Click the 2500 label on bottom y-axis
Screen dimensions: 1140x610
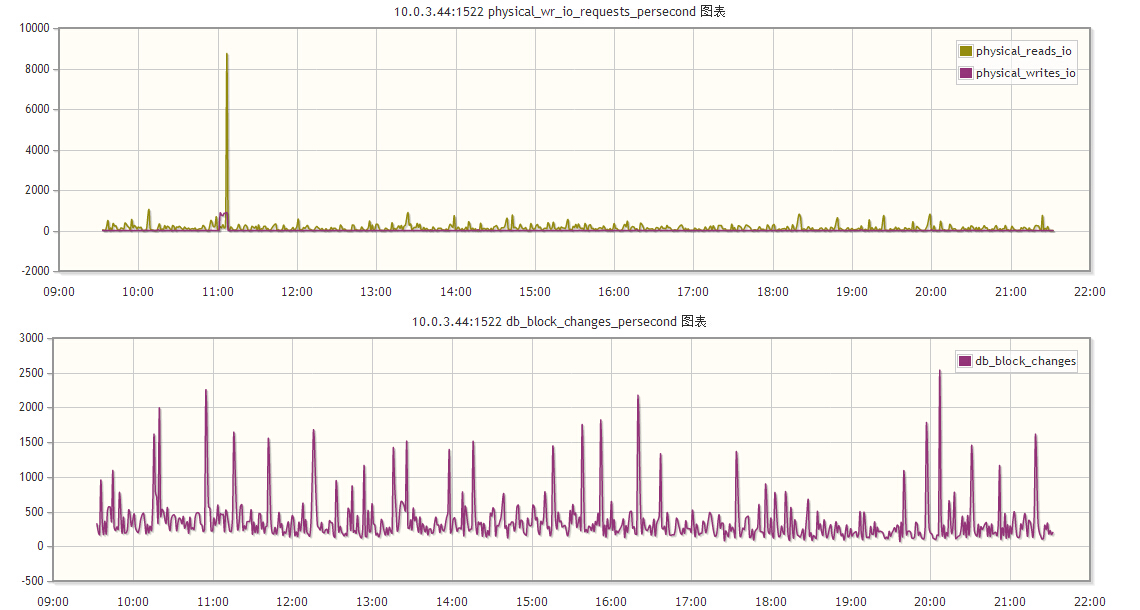point(31,373)
